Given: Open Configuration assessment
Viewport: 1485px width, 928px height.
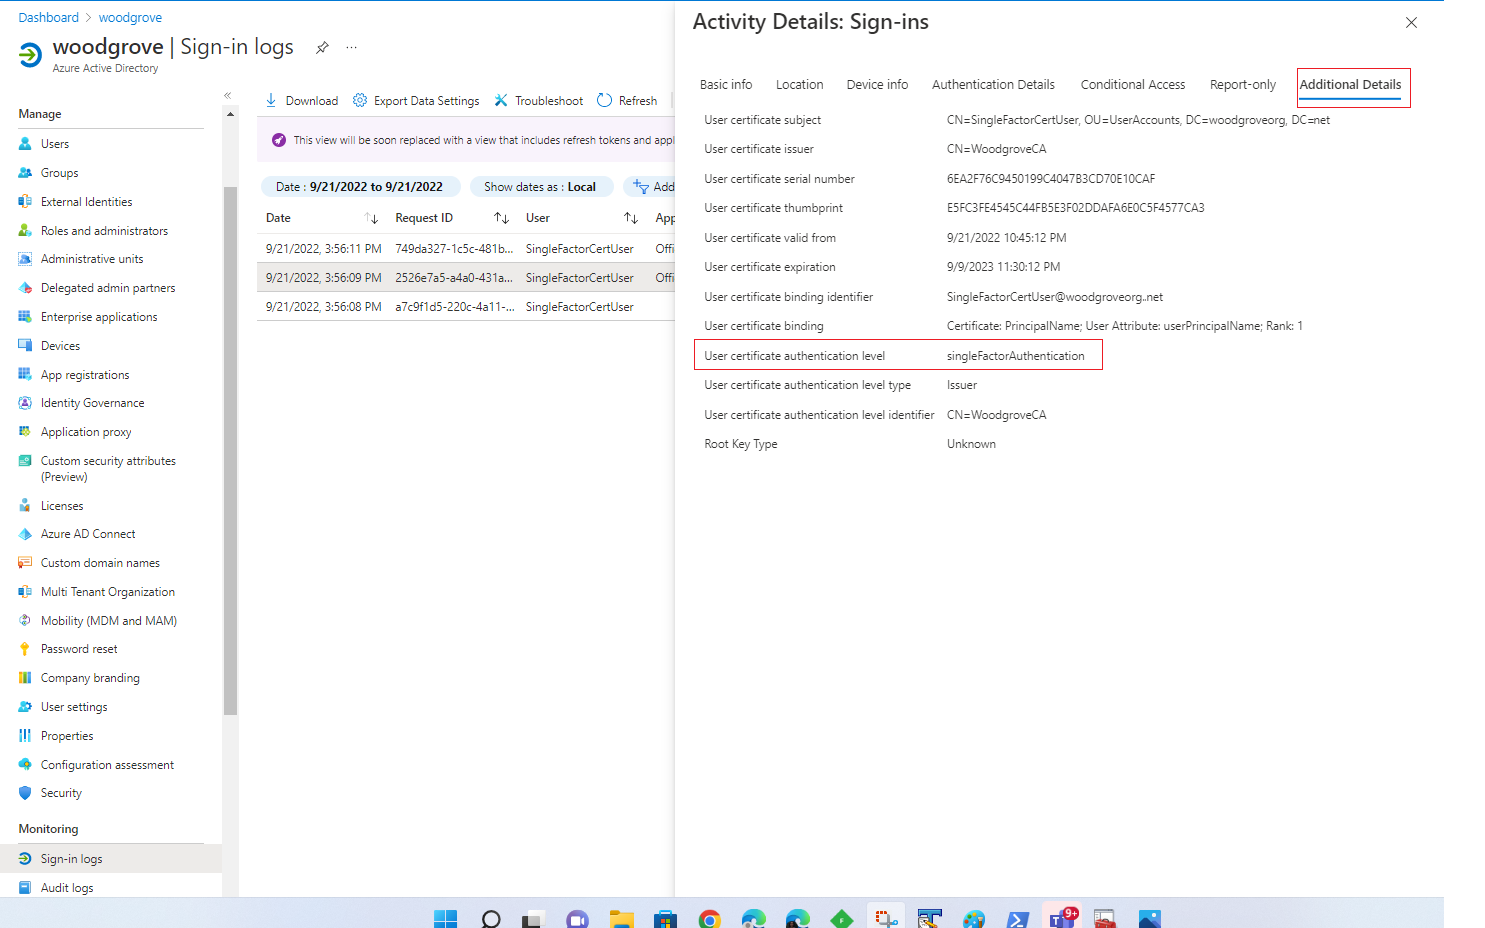Looking at the screenshot, I should [x=107, y=765].
